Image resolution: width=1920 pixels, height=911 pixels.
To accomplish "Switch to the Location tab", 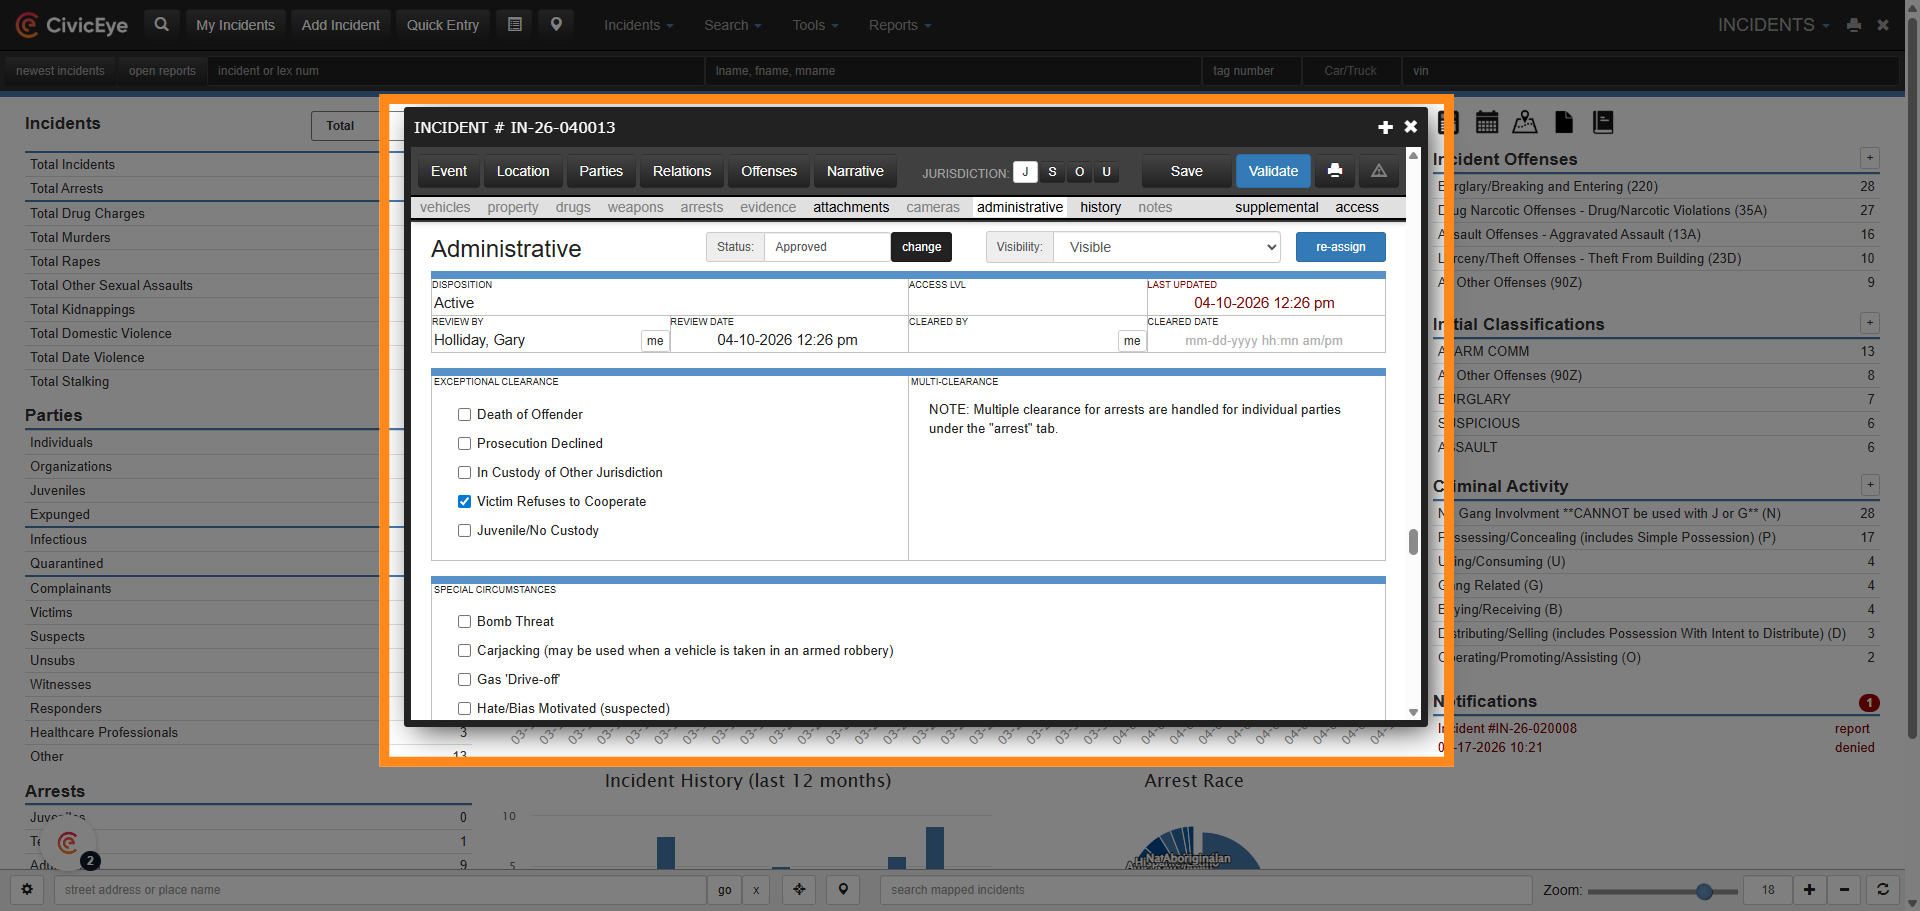I will tap(523, 171).
